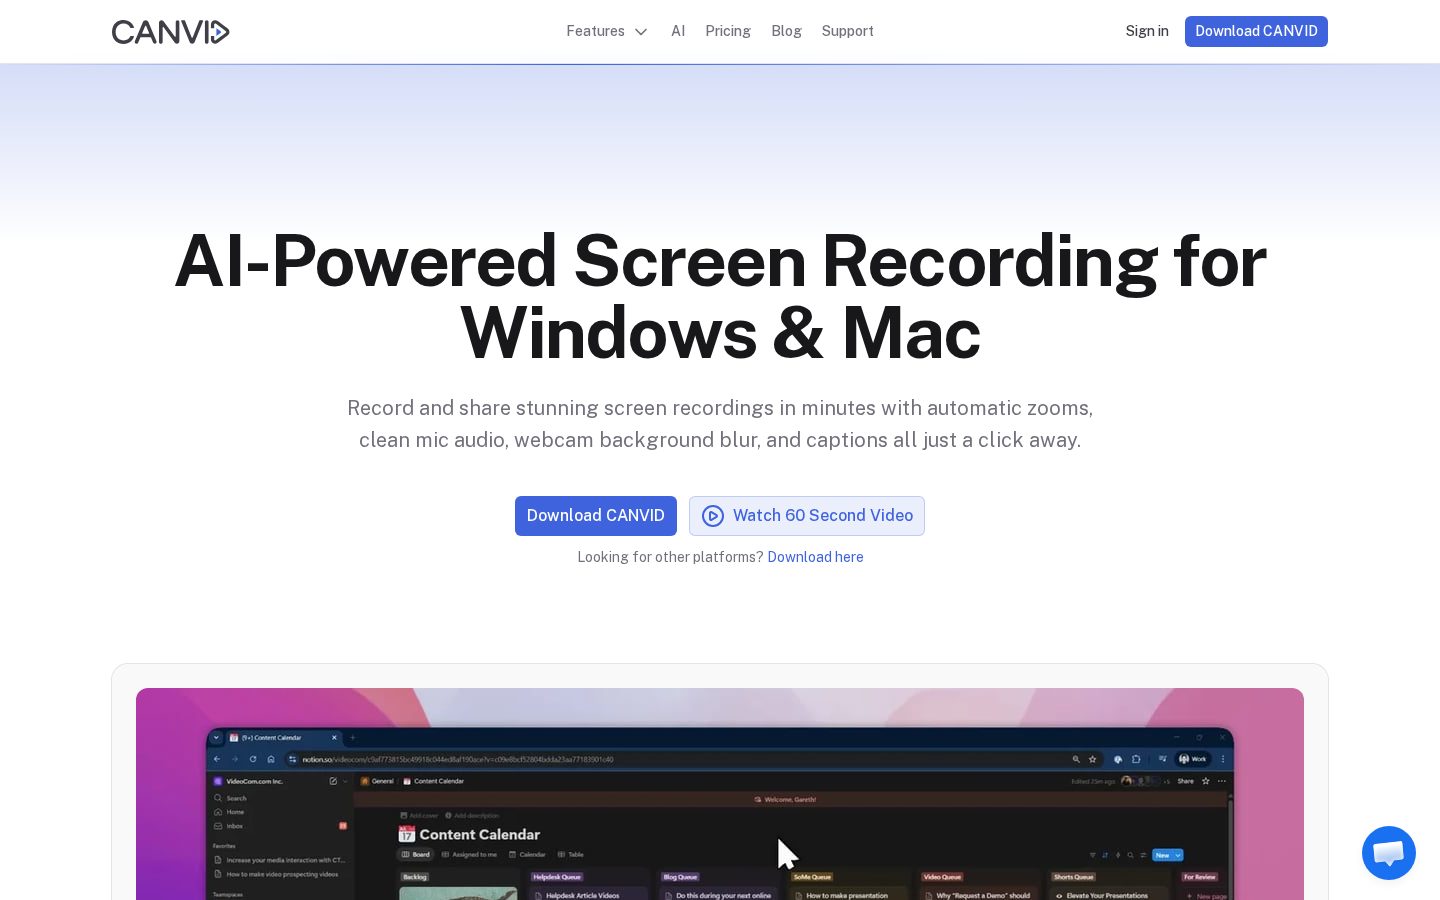Expand the Features dropdown menu
This screenshot has width=1440, height=900.
click(x=606, y=31)
